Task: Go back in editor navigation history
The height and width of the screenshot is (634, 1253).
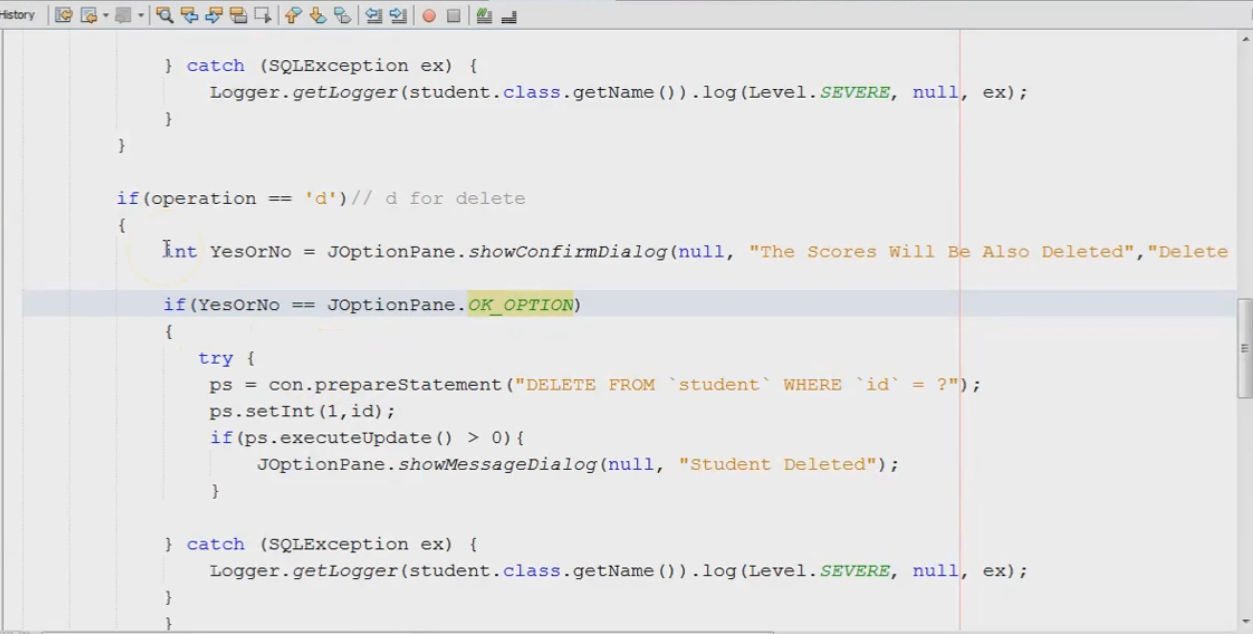Action: click(88, 15)
